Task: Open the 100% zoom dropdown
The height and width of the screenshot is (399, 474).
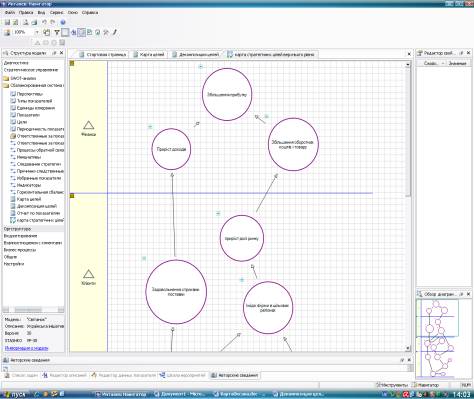Action: coord(37,32)
